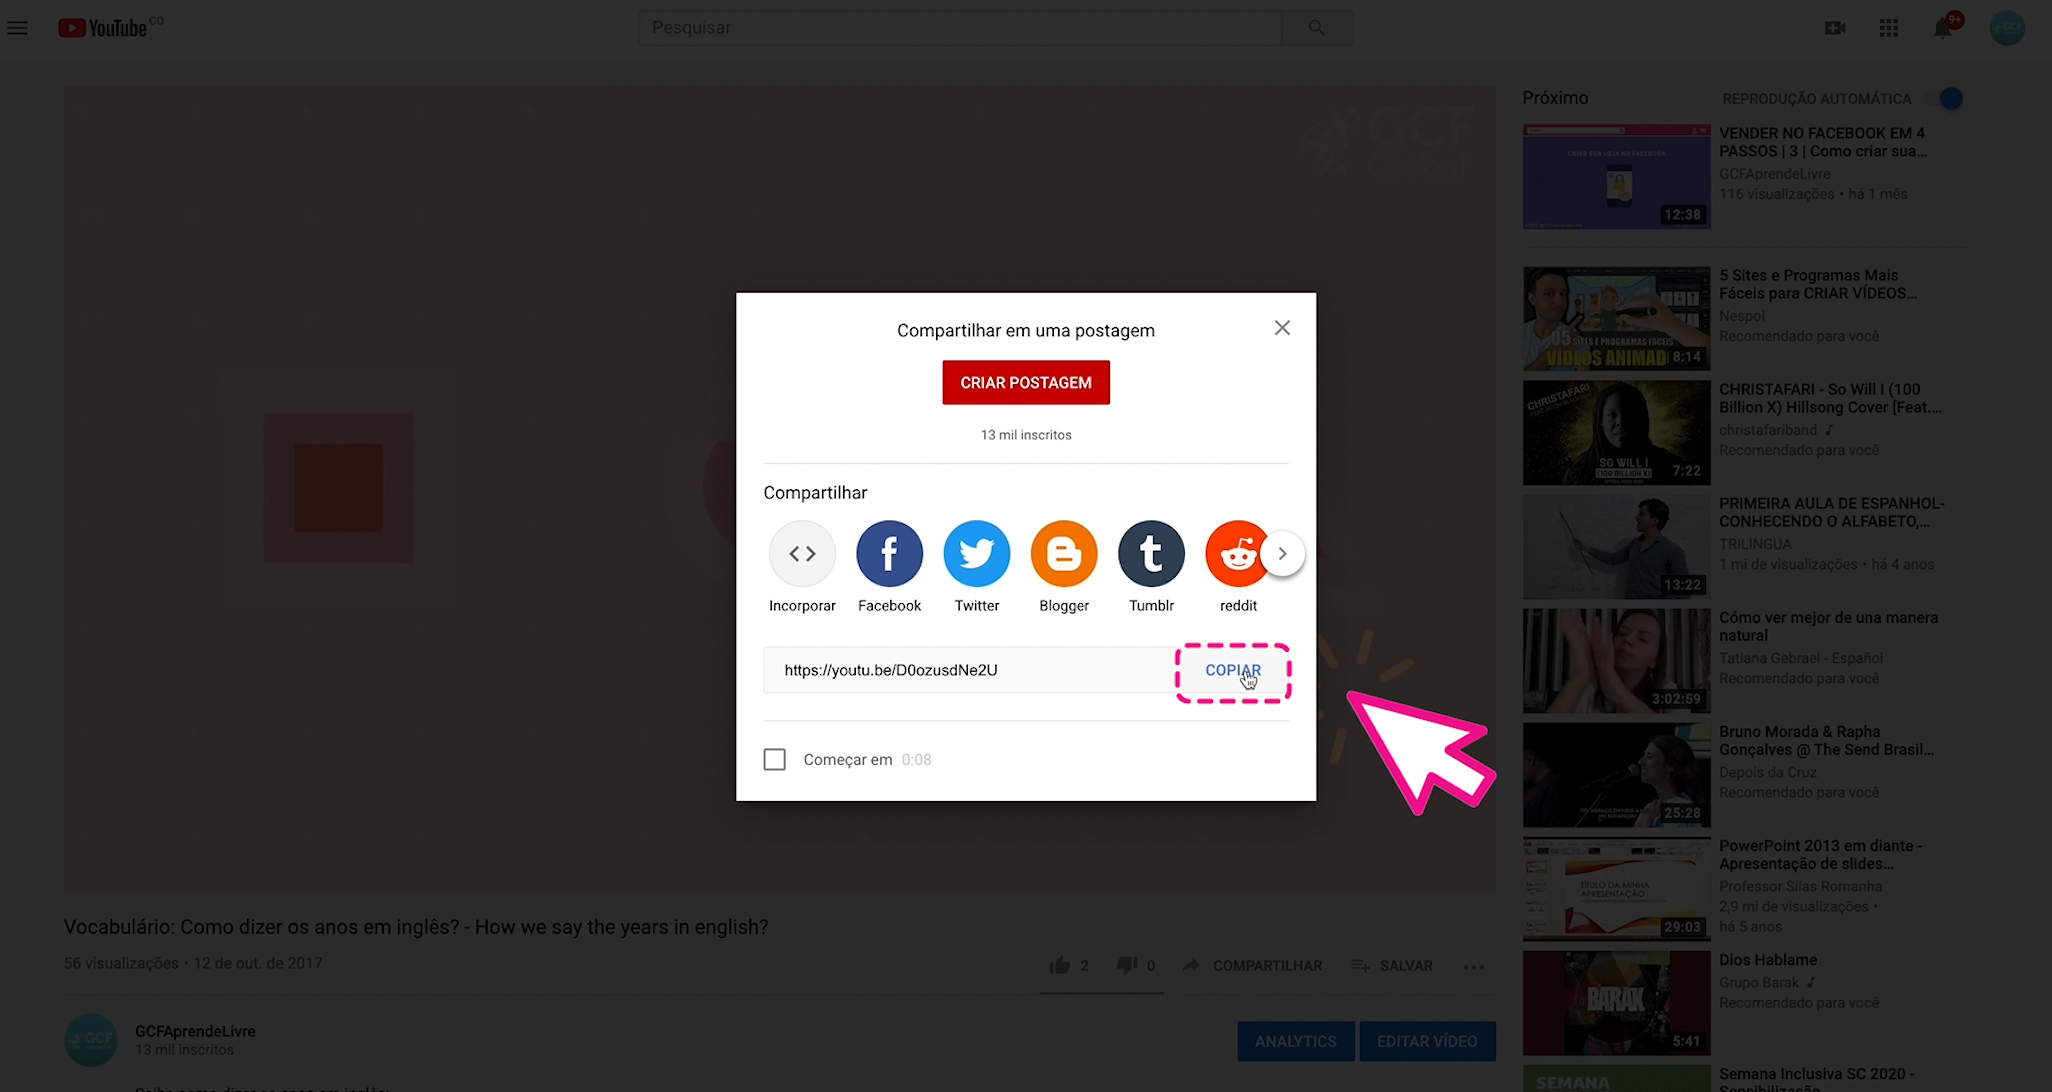The height and width of the screenshot is (1092, 2052).
Task: Click the Reddit share icon
Action: tap(1236, 553)
